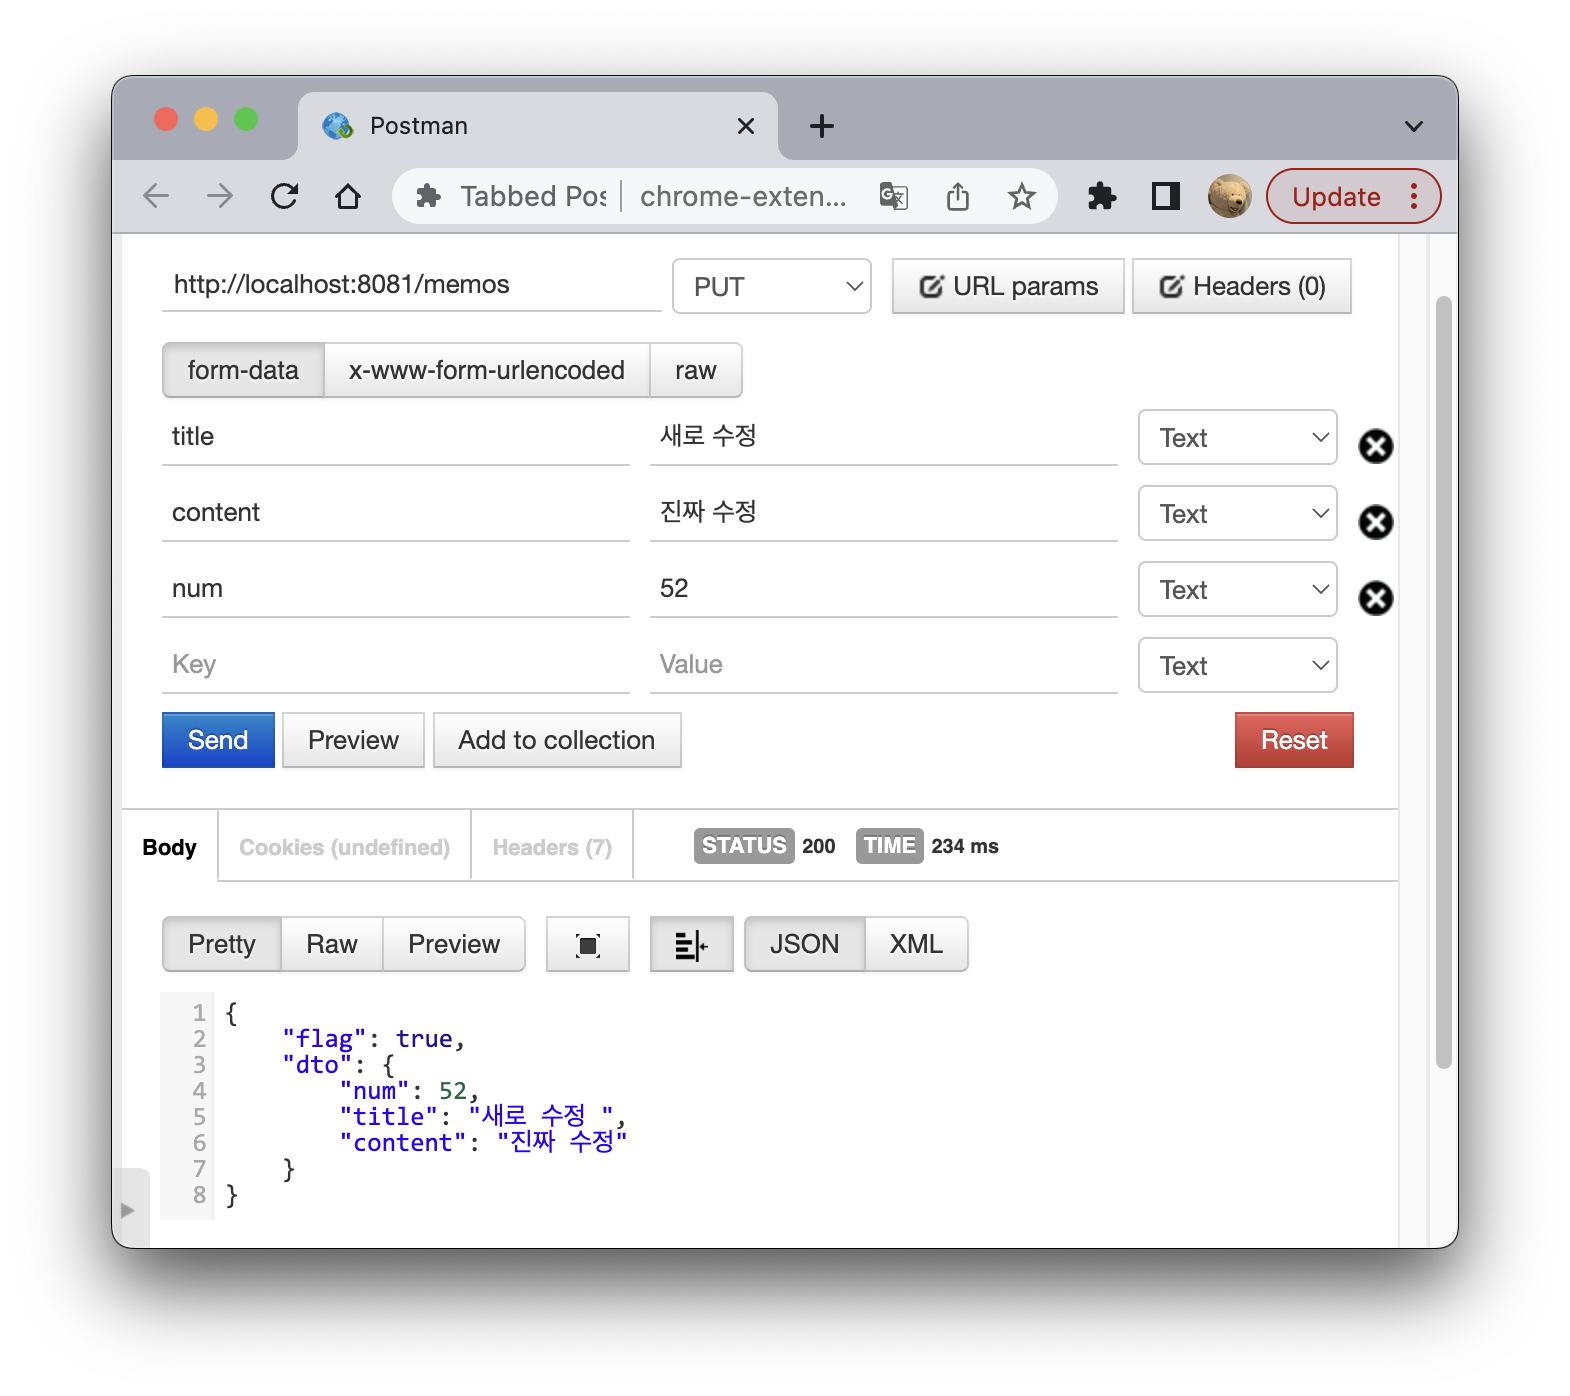Switch response view to Raw
Viewport: 1570px width, 1396px height.
click(x=332, y=944)
